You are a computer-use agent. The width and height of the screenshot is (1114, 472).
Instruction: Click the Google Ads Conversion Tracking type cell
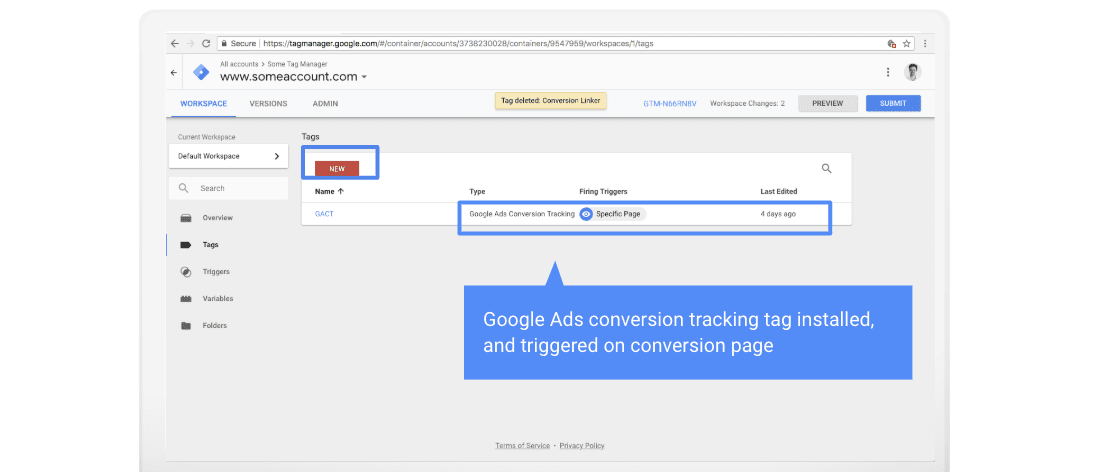coord(522,214)
